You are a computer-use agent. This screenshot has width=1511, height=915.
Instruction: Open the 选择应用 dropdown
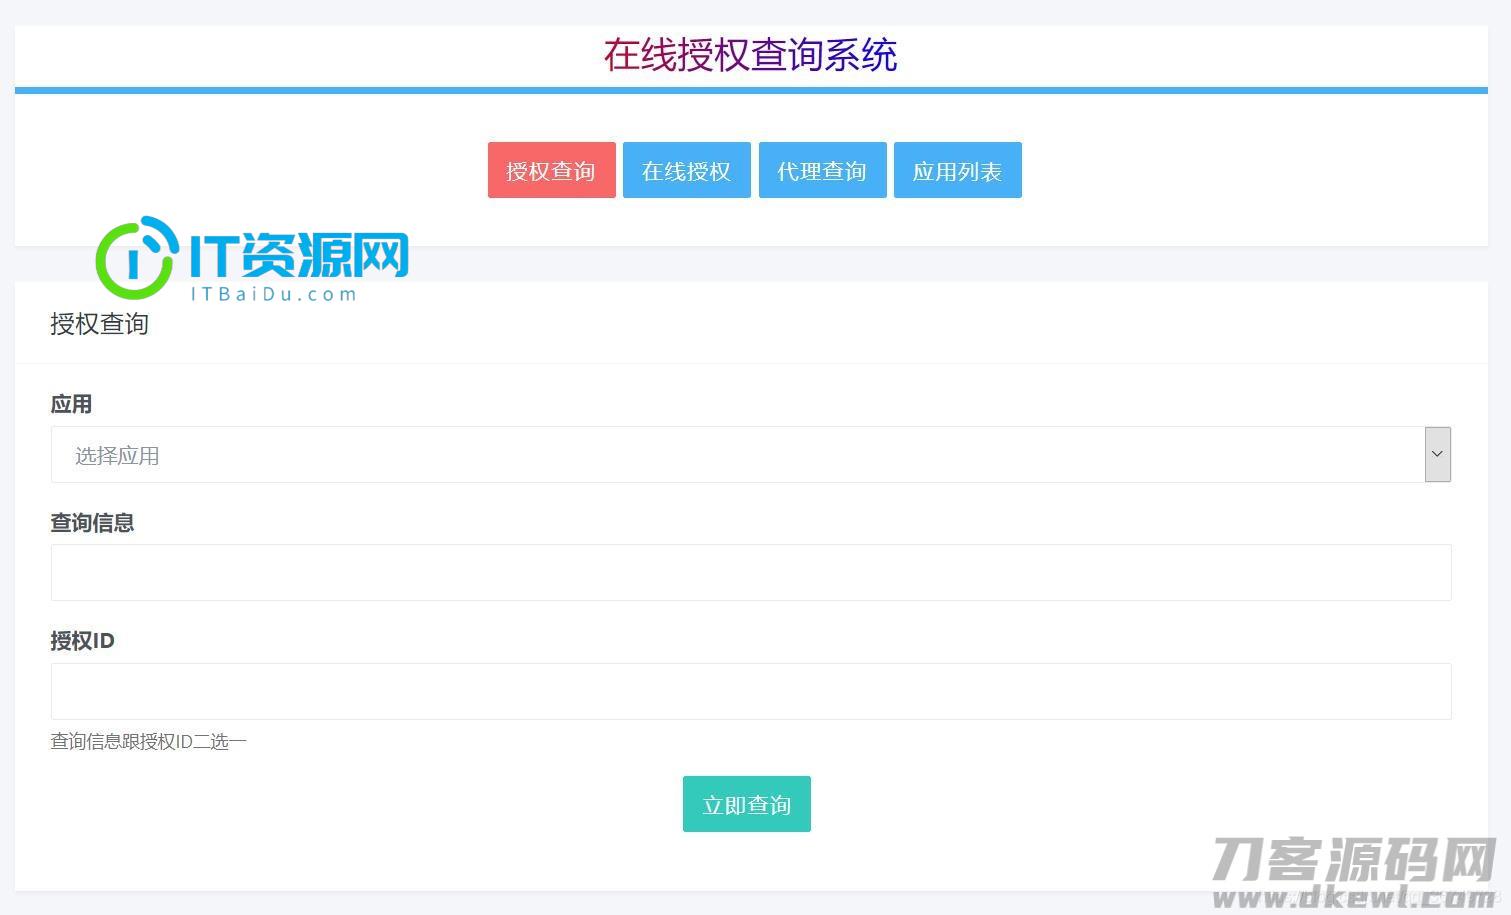(750, 455)
